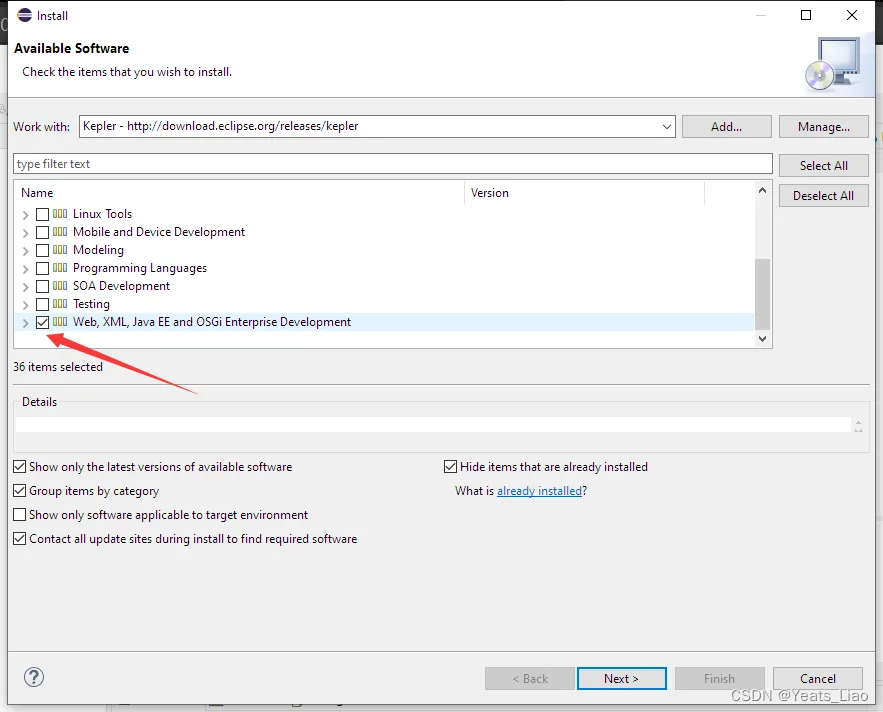Check the Modeling checkbox
This screenshot has height=712, width=883.
click(42, 250)
